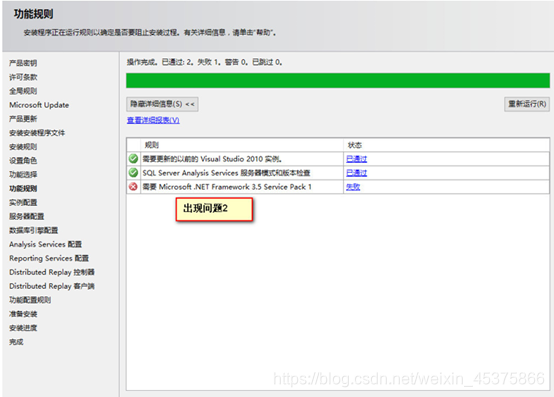
Task: Select the 设置角色 step in sidebar
Action: point(23,160)
